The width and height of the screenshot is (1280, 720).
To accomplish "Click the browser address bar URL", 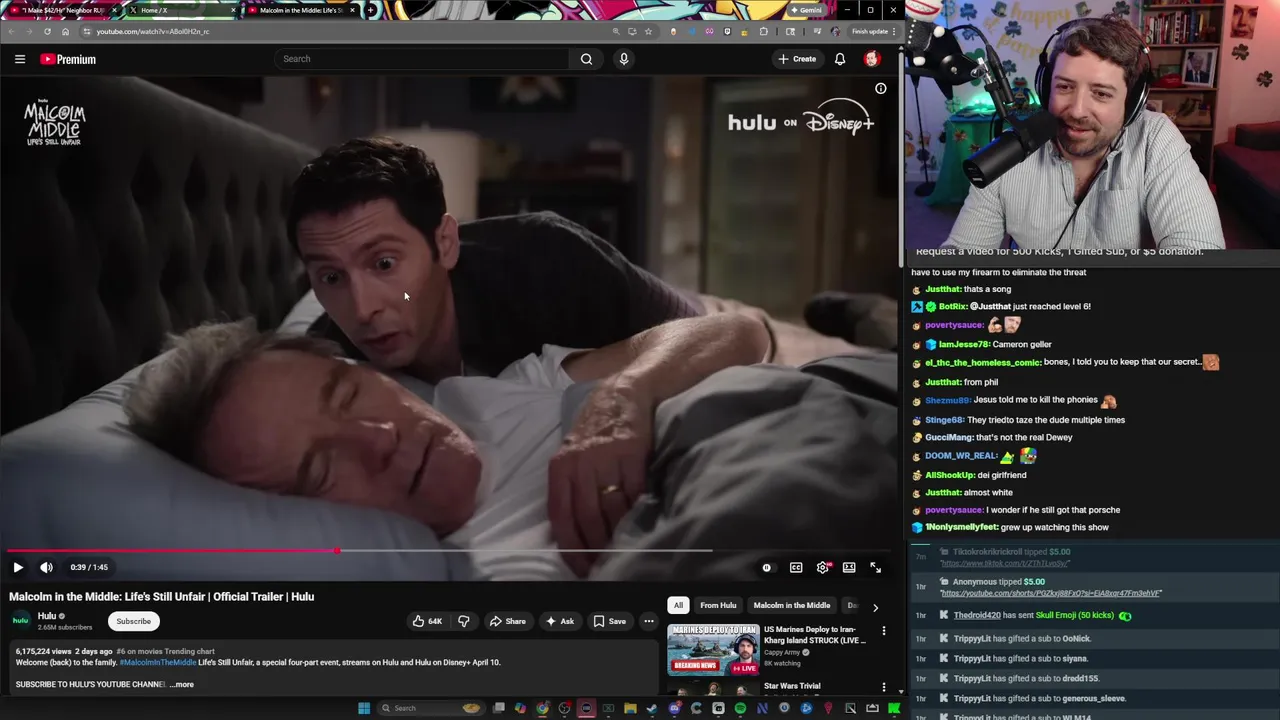I will click(153, 31).
